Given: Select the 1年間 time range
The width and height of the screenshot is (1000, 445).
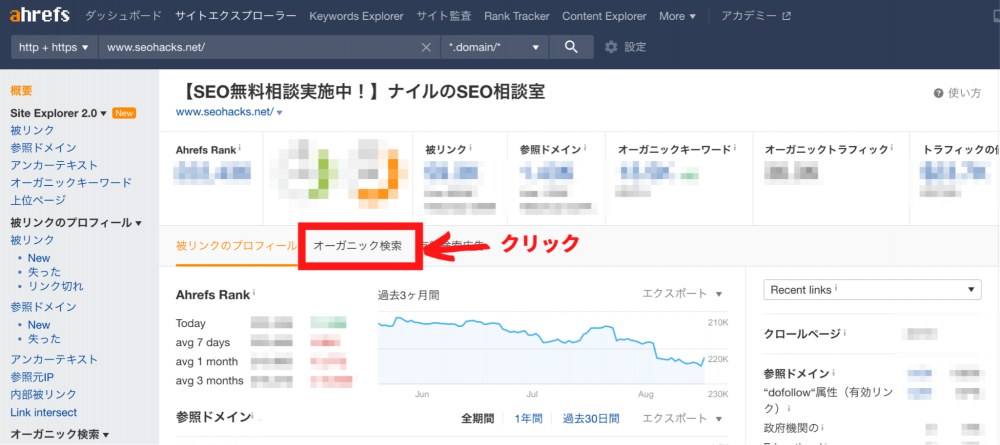Looking at the screenshot, I should 528,419.
